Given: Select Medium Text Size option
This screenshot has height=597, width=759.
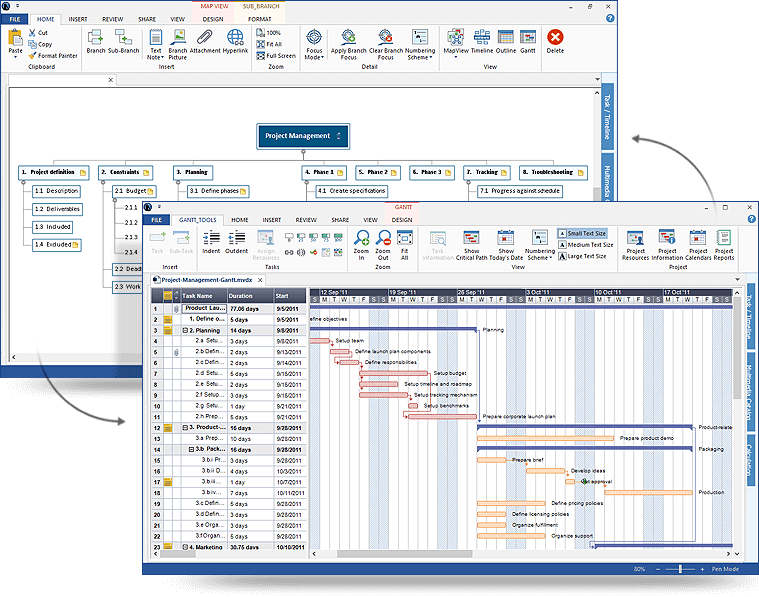Looking at the screenshot, I should click(x=586, y=245).
